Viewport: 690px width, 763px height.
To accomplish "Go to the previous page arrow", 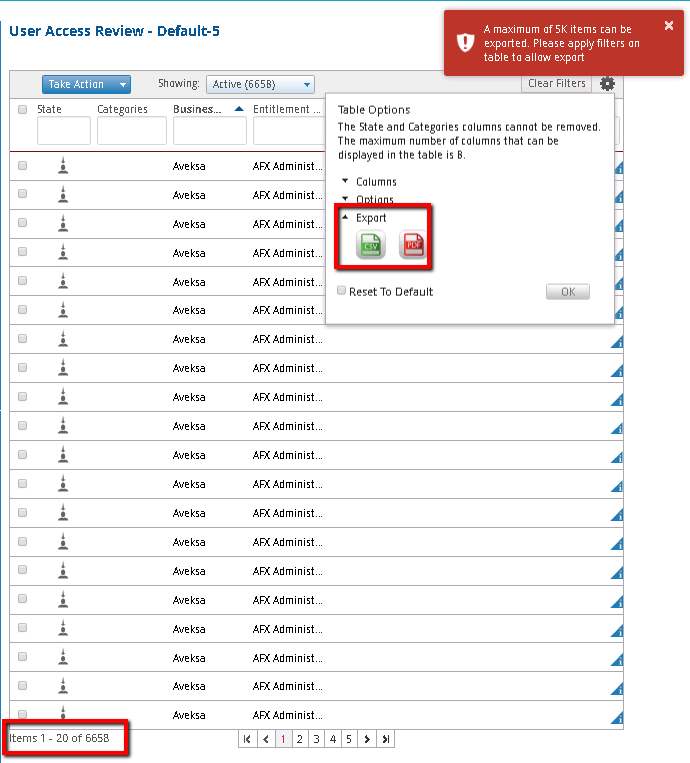I will 265,739.
